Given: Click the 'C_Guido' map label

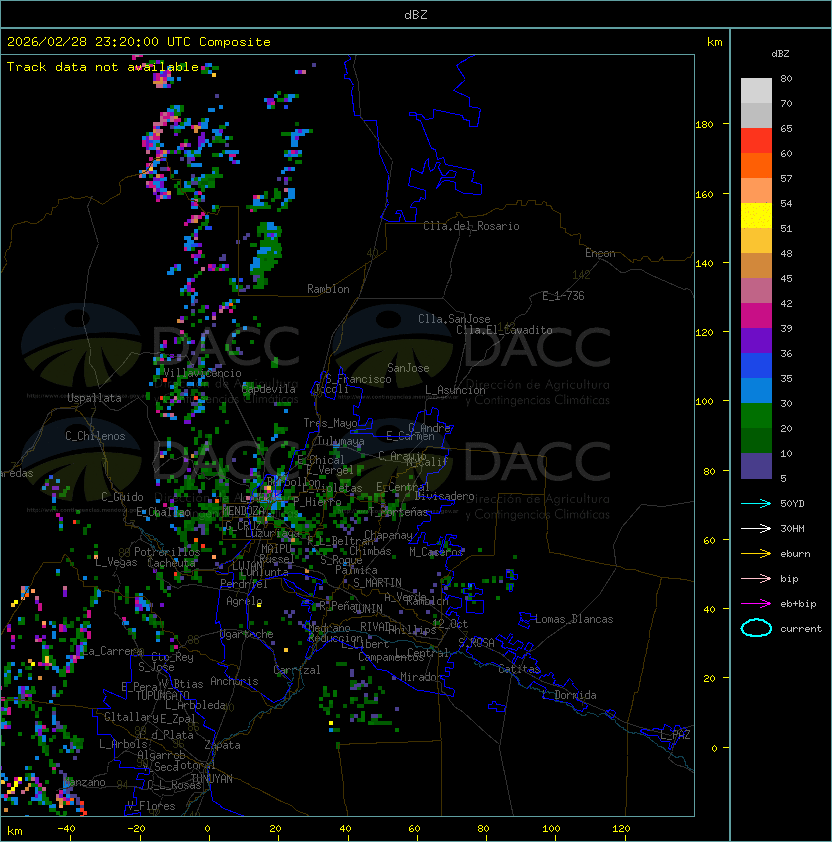Looking at the screenshot, I should (122, 497).
